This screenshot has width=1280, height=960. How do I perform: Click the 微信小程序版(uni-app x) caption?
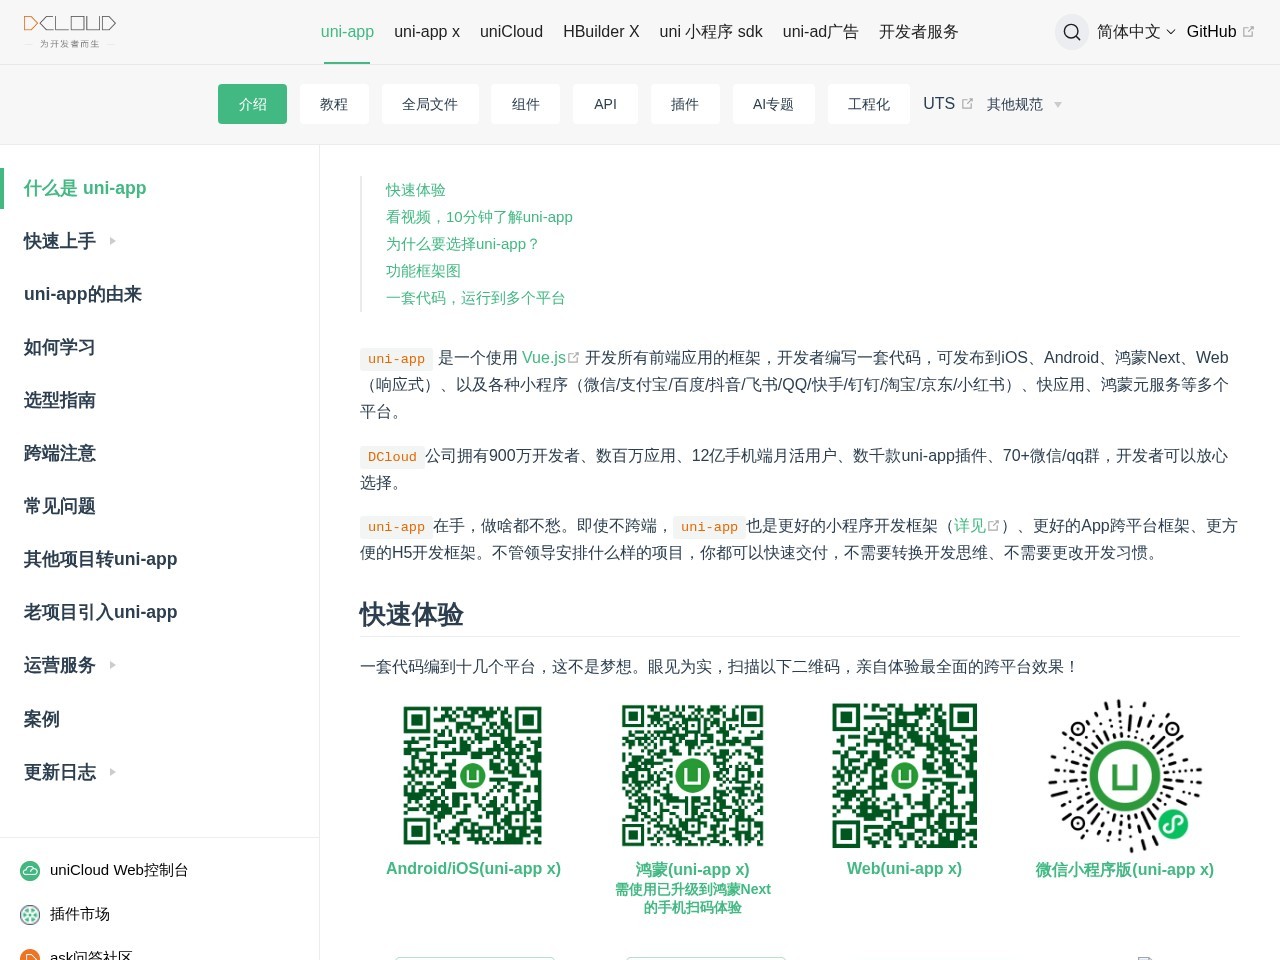[1125, 869]
